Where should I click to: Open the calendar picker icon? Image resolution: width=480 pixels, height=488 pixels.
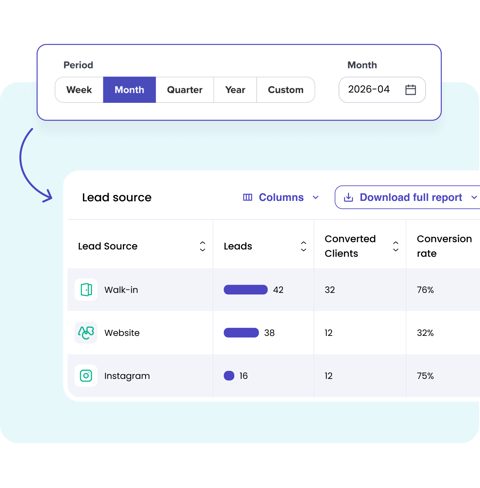[410, 90]
